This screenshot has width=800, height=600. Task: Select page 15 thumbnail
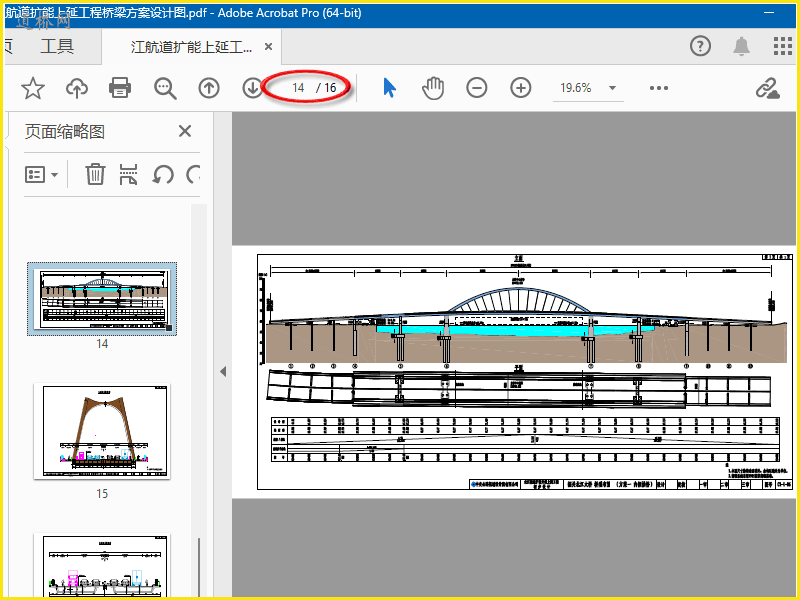(102, 431)
